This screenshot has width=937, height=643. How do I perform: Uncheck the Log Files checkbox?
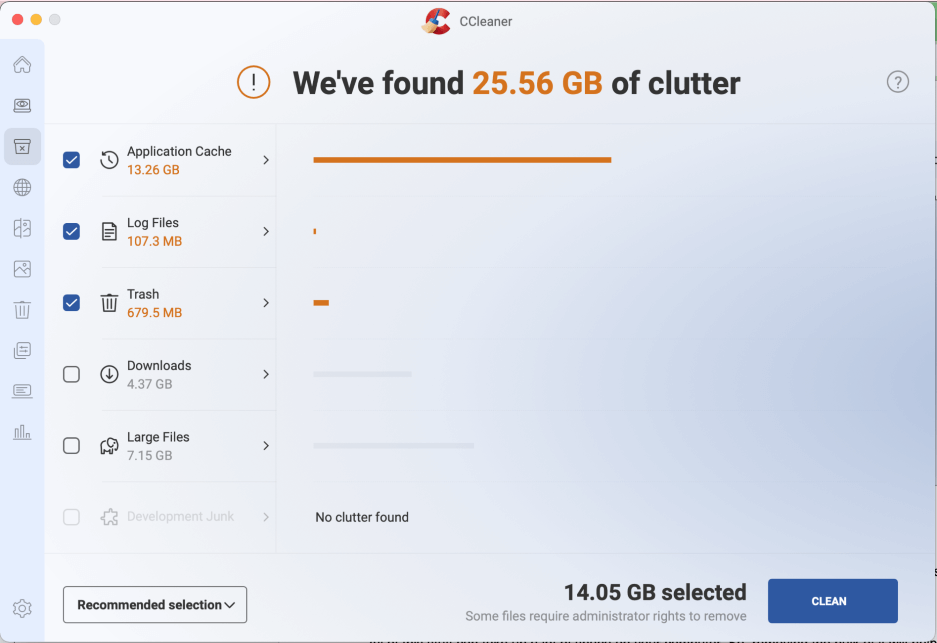72,231
